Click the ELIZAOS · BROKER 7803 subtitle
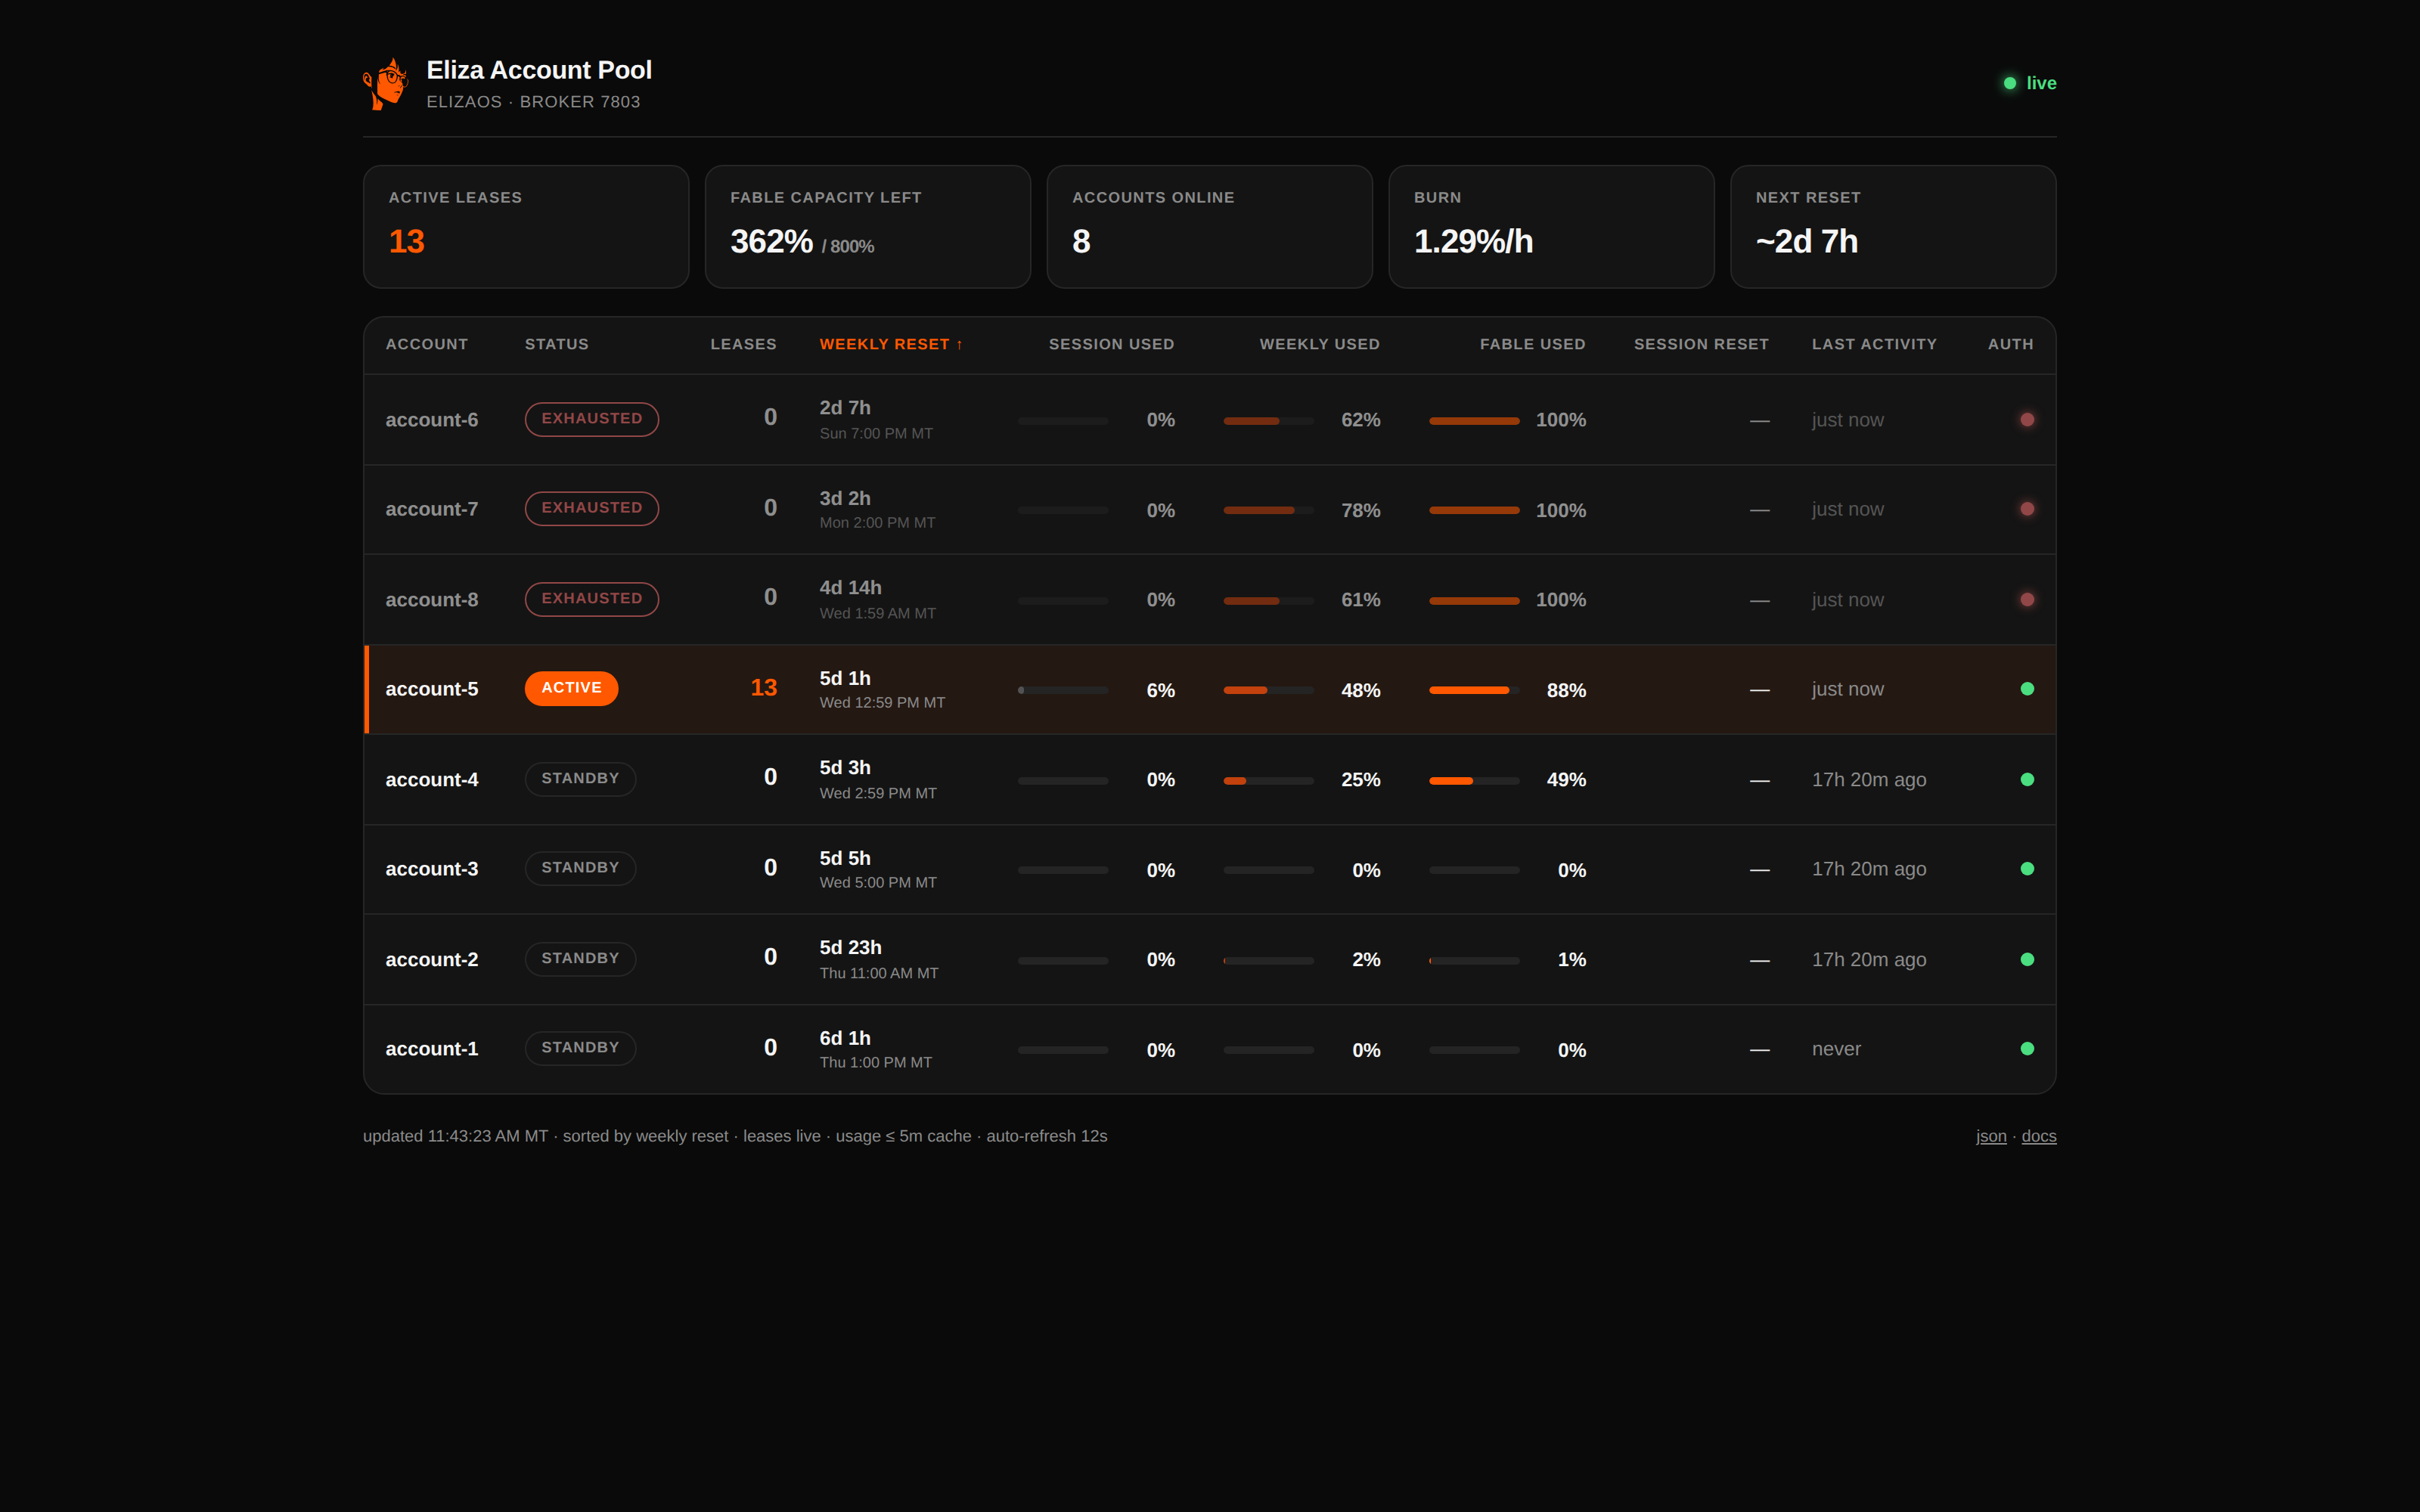Image resolution: width=2420 pixels, height=1512 pixels. pyautogui.click(x=533, y=102)
